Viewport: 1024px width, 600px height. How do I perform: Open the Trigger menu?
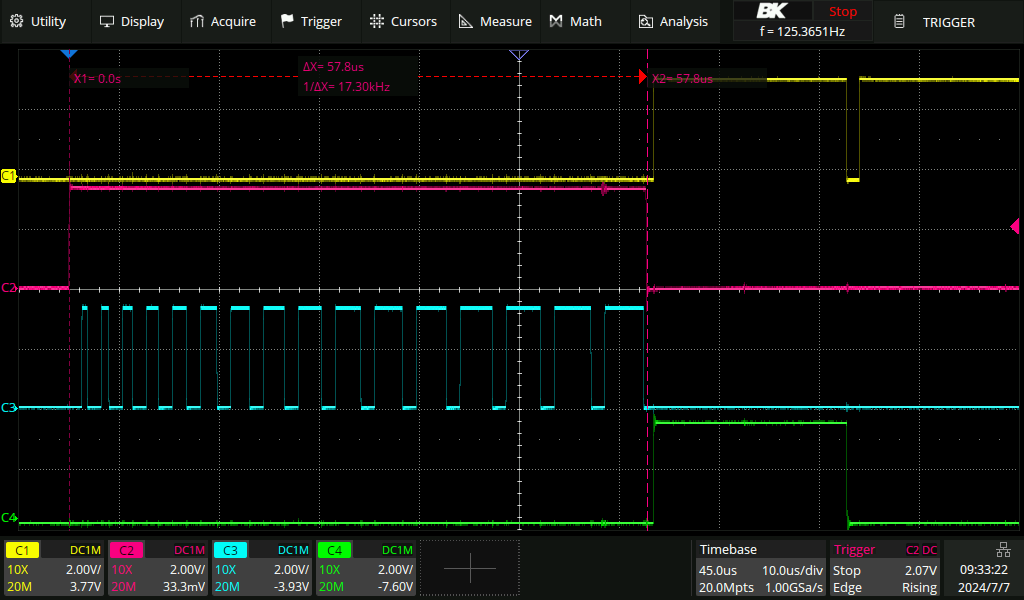(312, 22)
